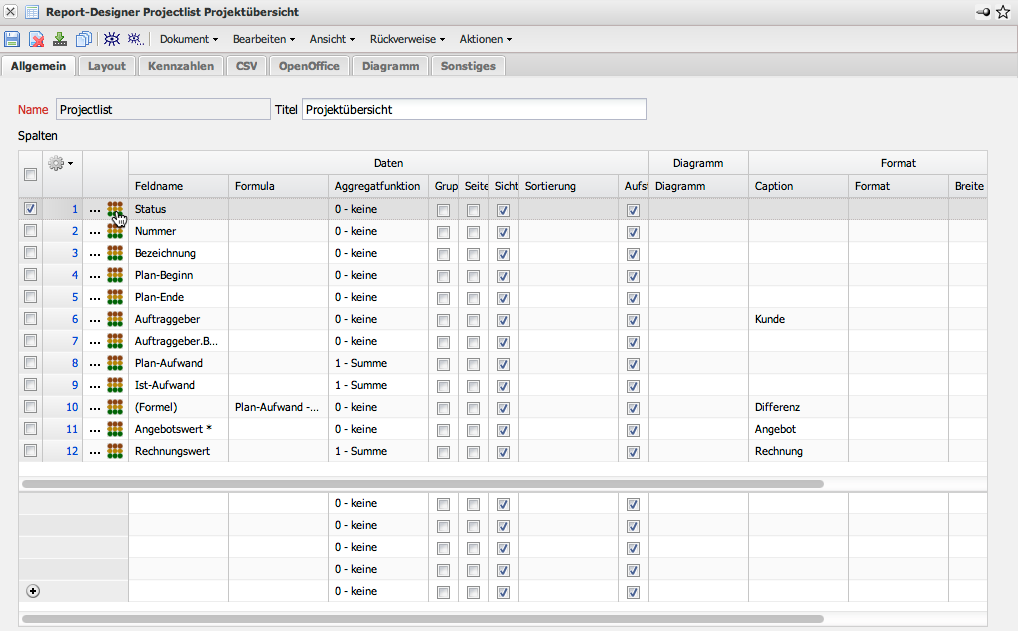Click the green download arrow toolbar icon

[60, 39]
